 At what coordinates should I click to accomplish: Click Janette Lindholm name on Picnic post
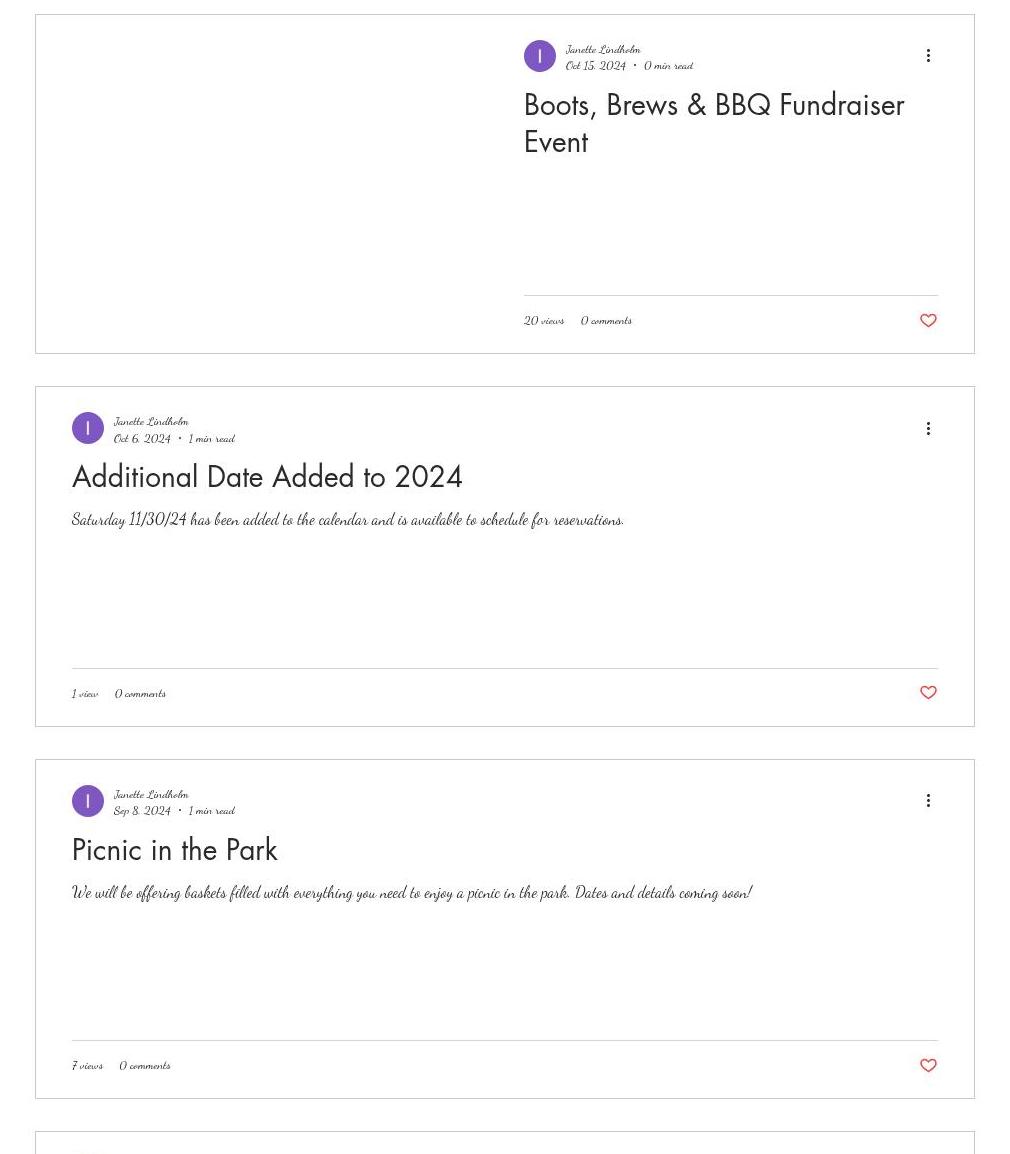151,794
